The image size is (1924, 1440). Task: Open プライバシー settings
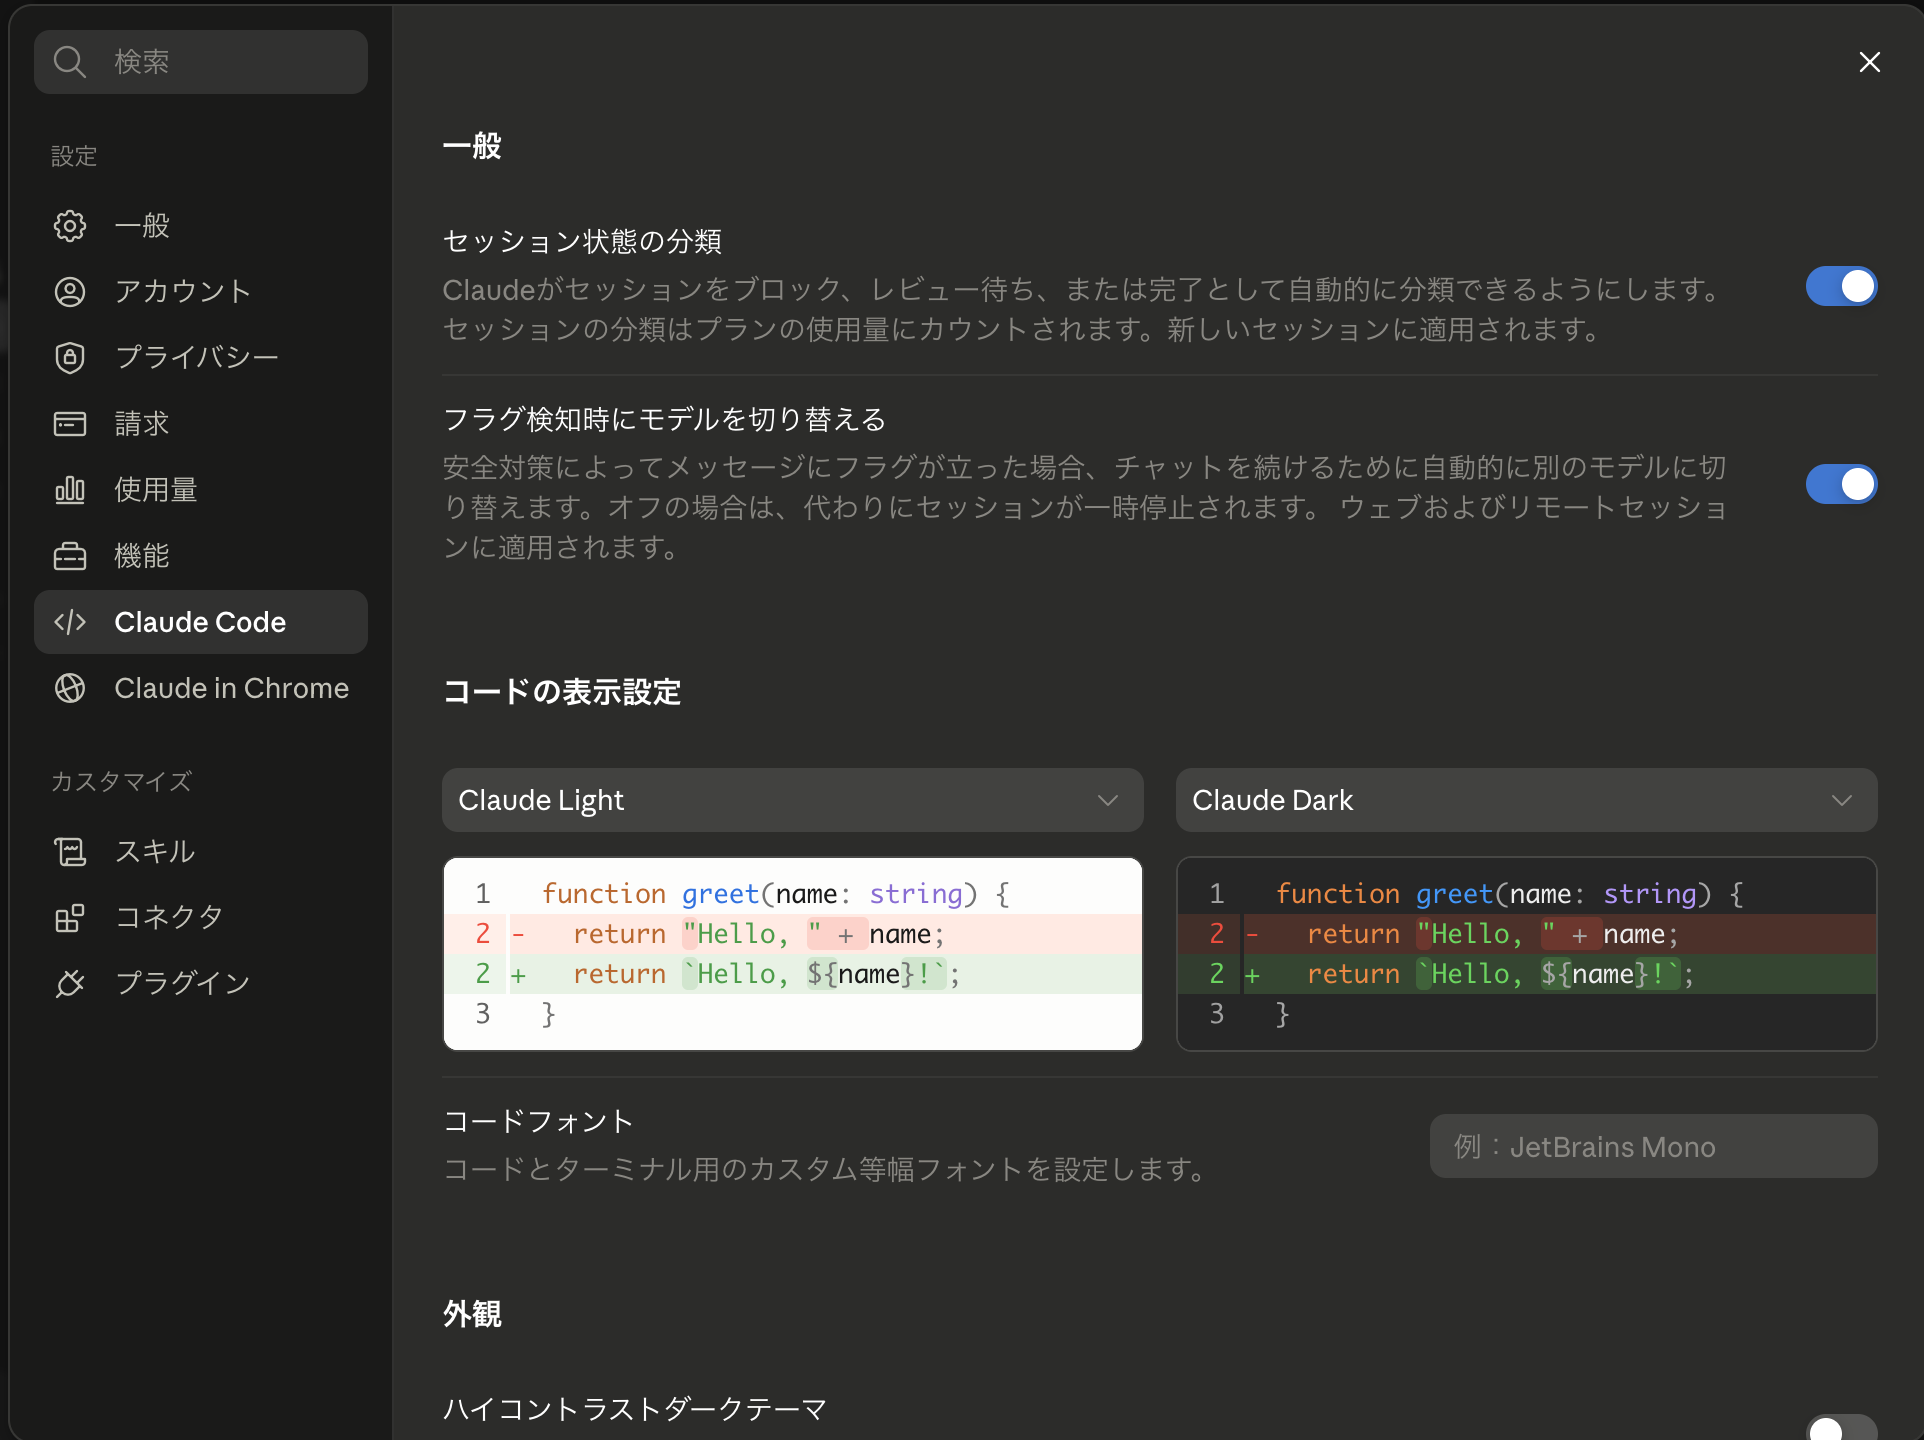201,358
